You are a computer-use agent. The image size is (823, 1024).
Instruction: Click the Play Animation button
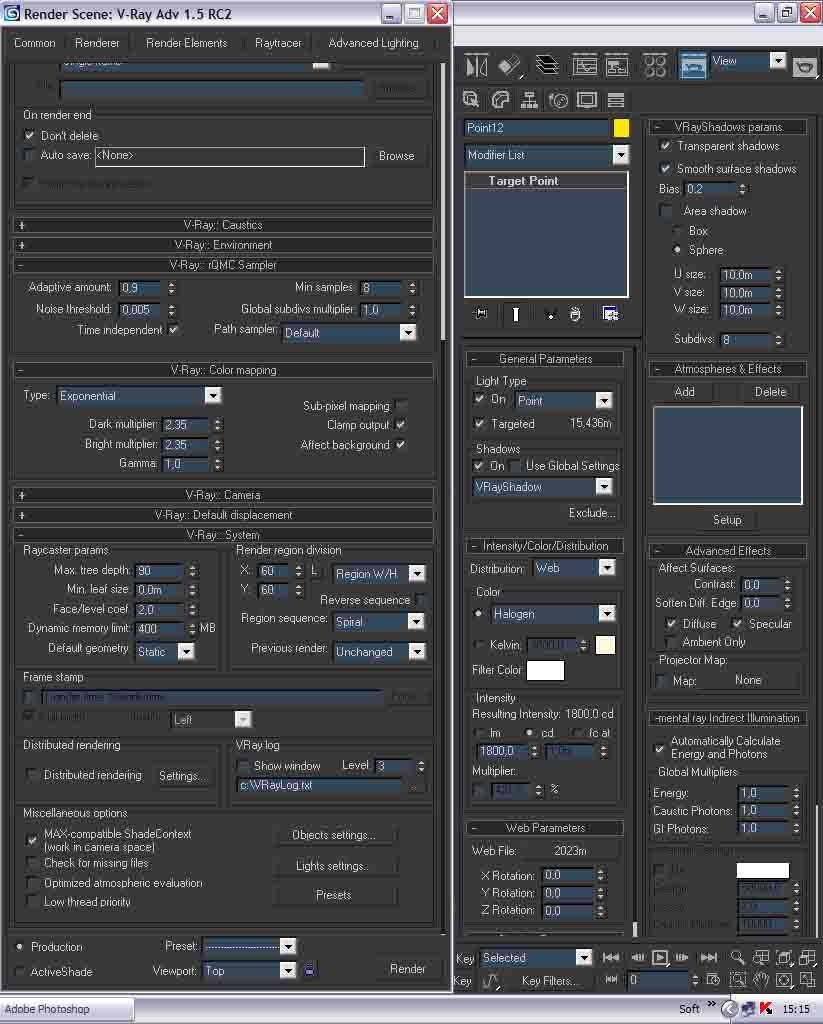click(x=660, y=957)
